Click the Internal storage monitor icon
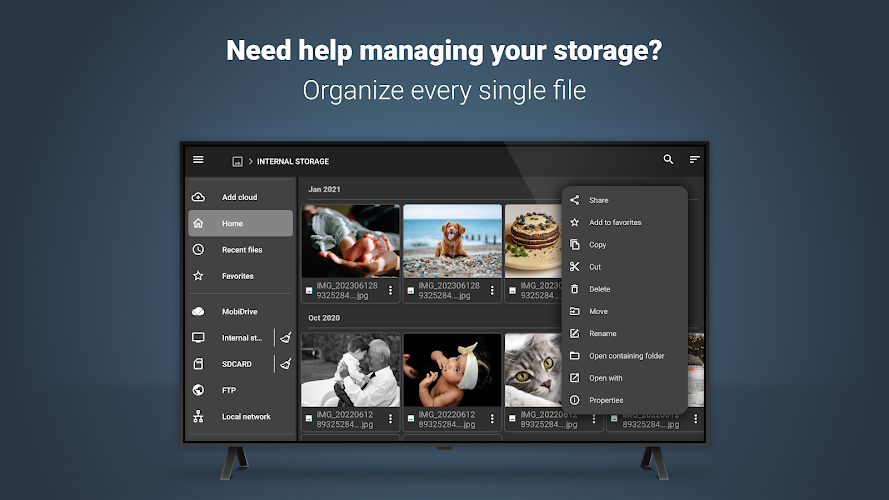The image size is (889, 500). [x=198, y=338]
